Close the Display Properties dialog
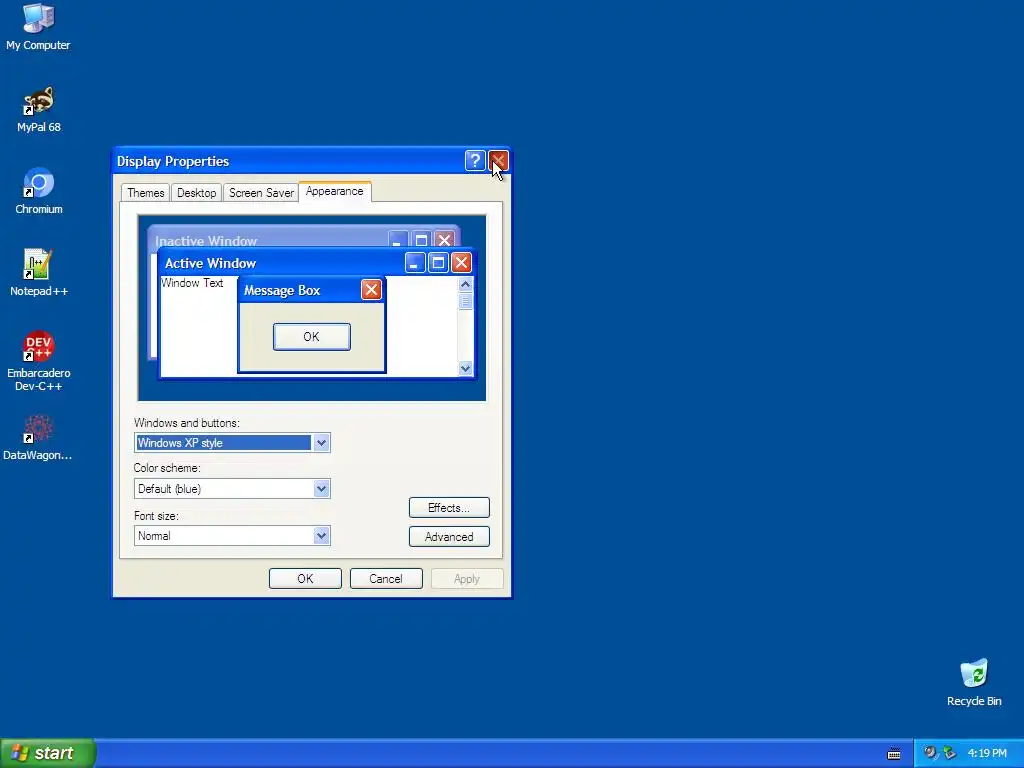This screenshot has width=1024, height=768. [x=499, y=161]
